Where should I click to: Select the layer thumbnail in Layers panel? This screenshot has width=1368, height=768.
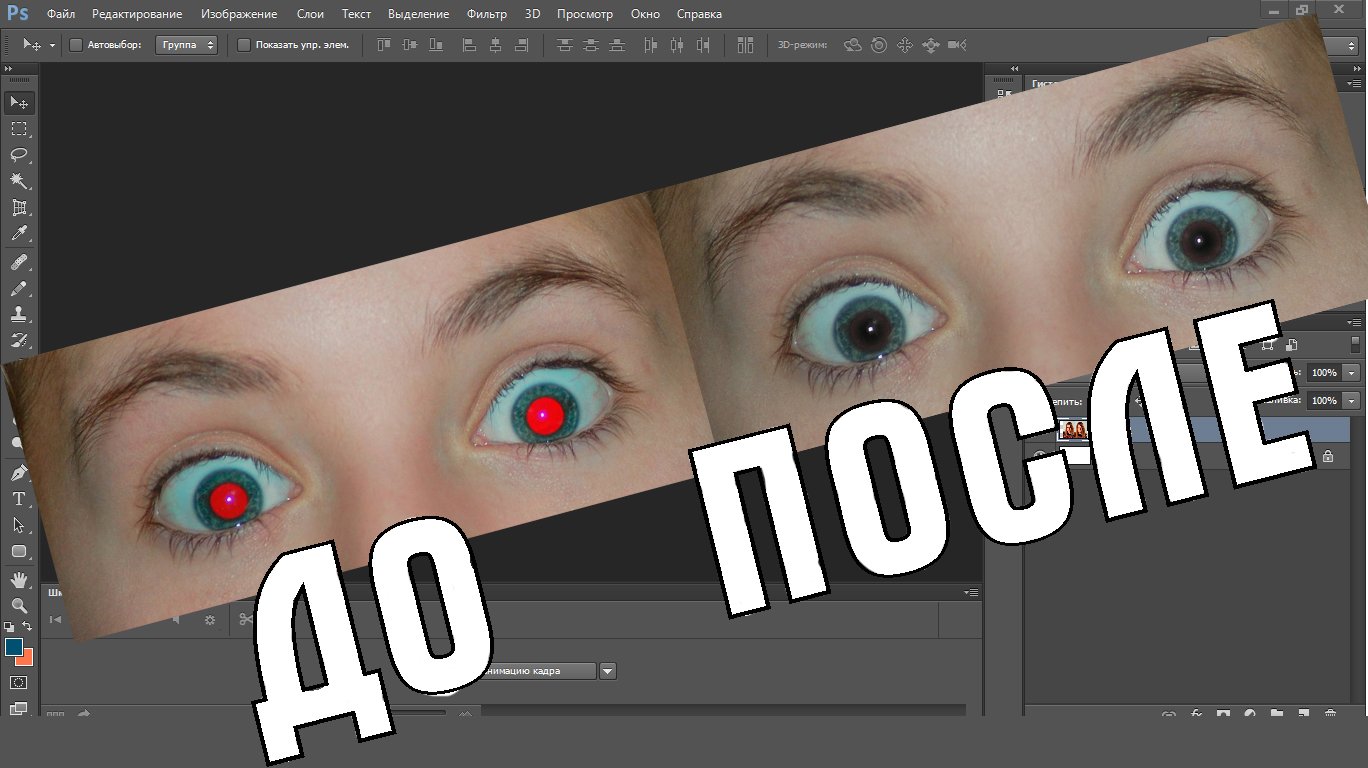pos(1075,430)
